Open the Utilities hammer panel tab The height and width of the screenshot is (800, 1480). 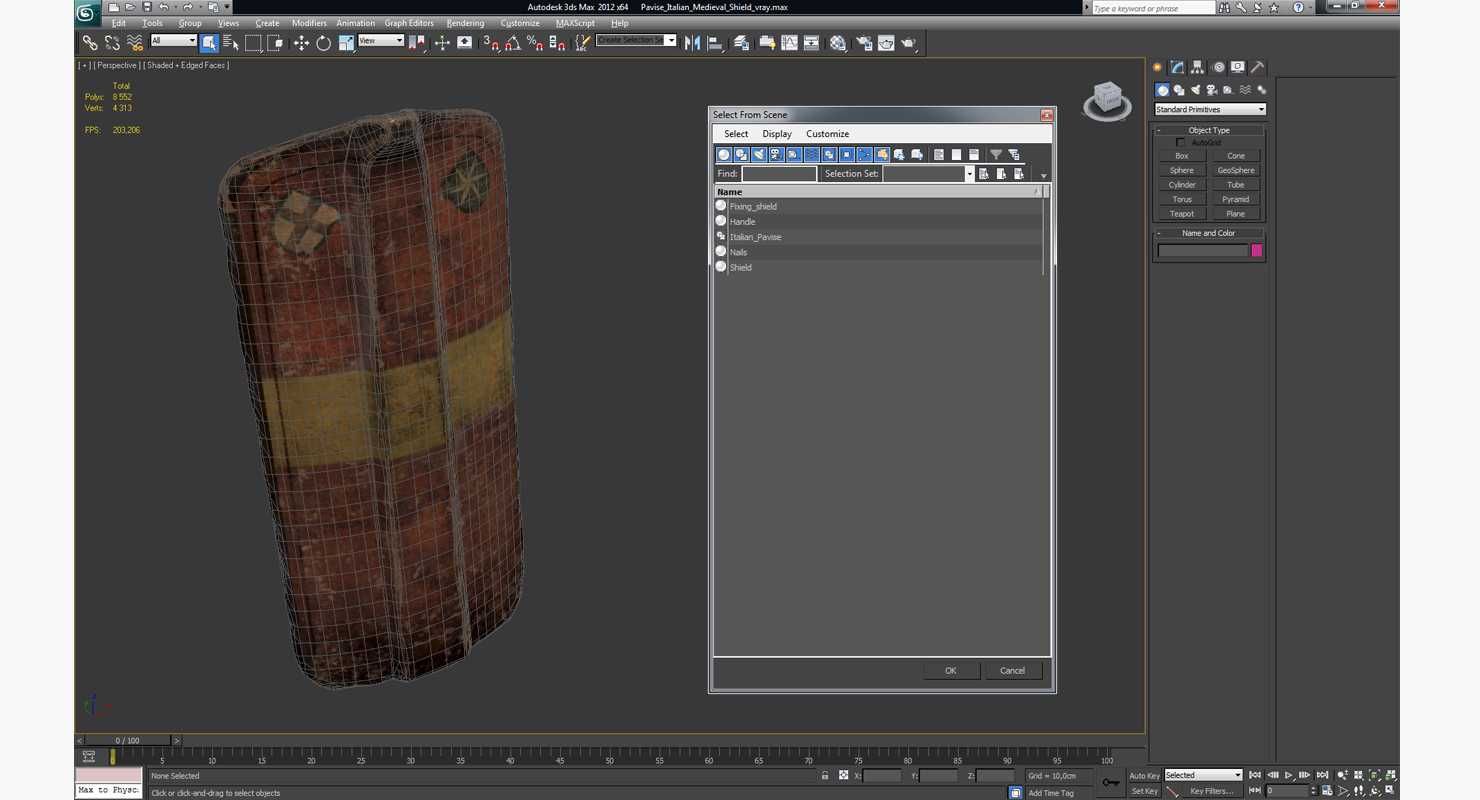(x=1257, y=67)
